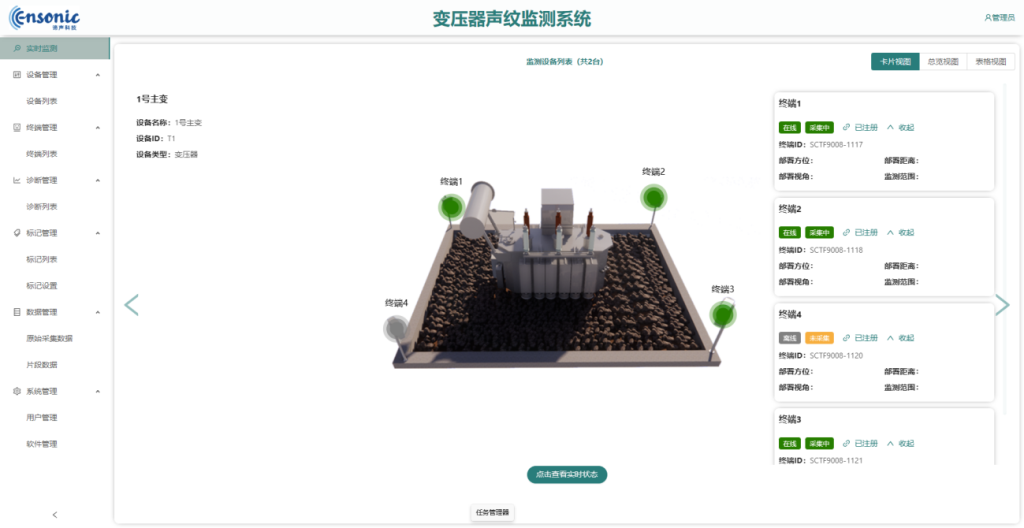The image size is (1024, 528).
Task: Click the 诊断管理 chart icon
Action: [17, 180]
